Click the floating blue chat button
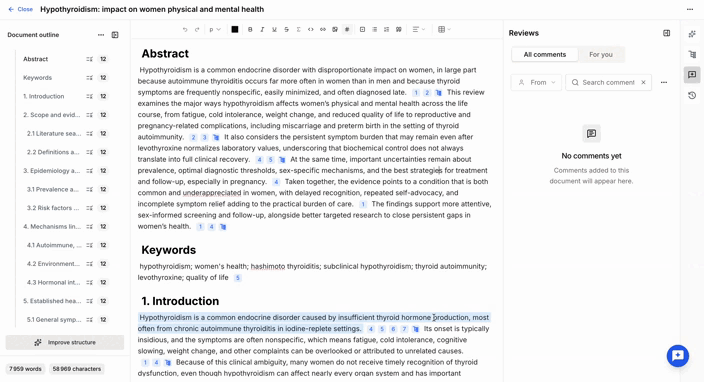Screen dimensions: 704x382 pos(678,356)
